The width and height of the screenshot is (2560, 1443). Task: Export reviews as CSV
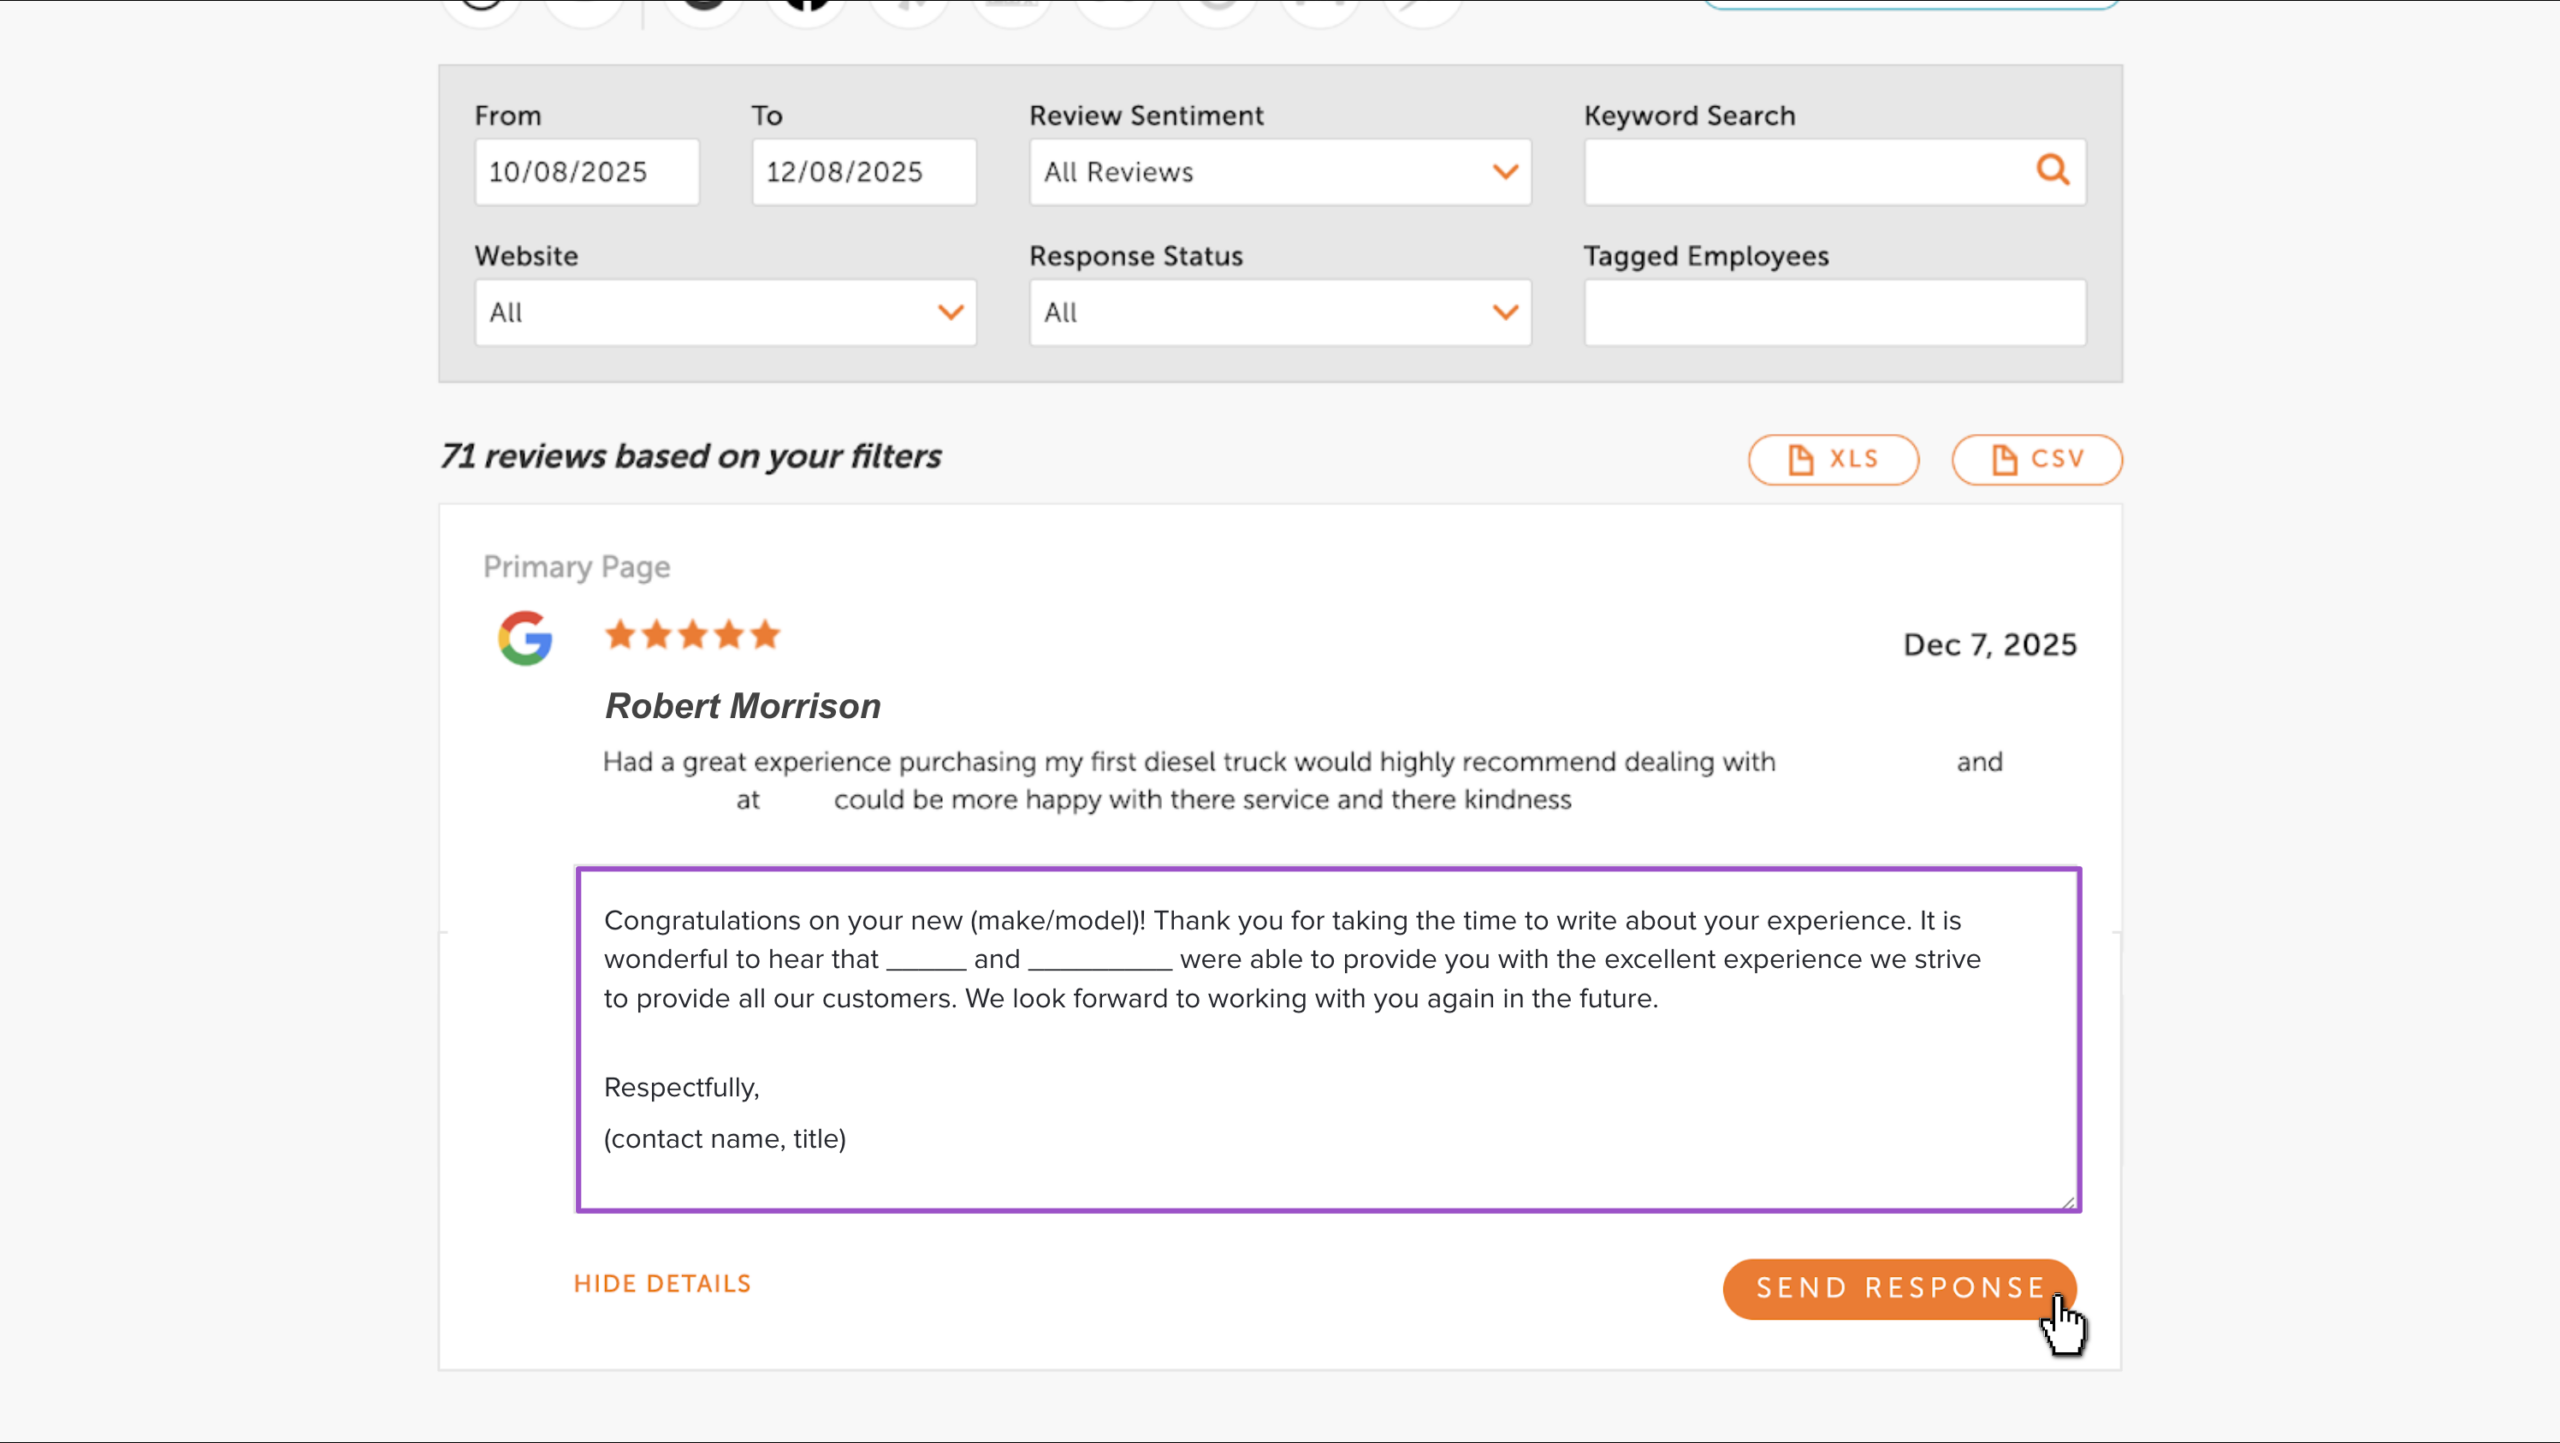click(x=2036, y=460)
